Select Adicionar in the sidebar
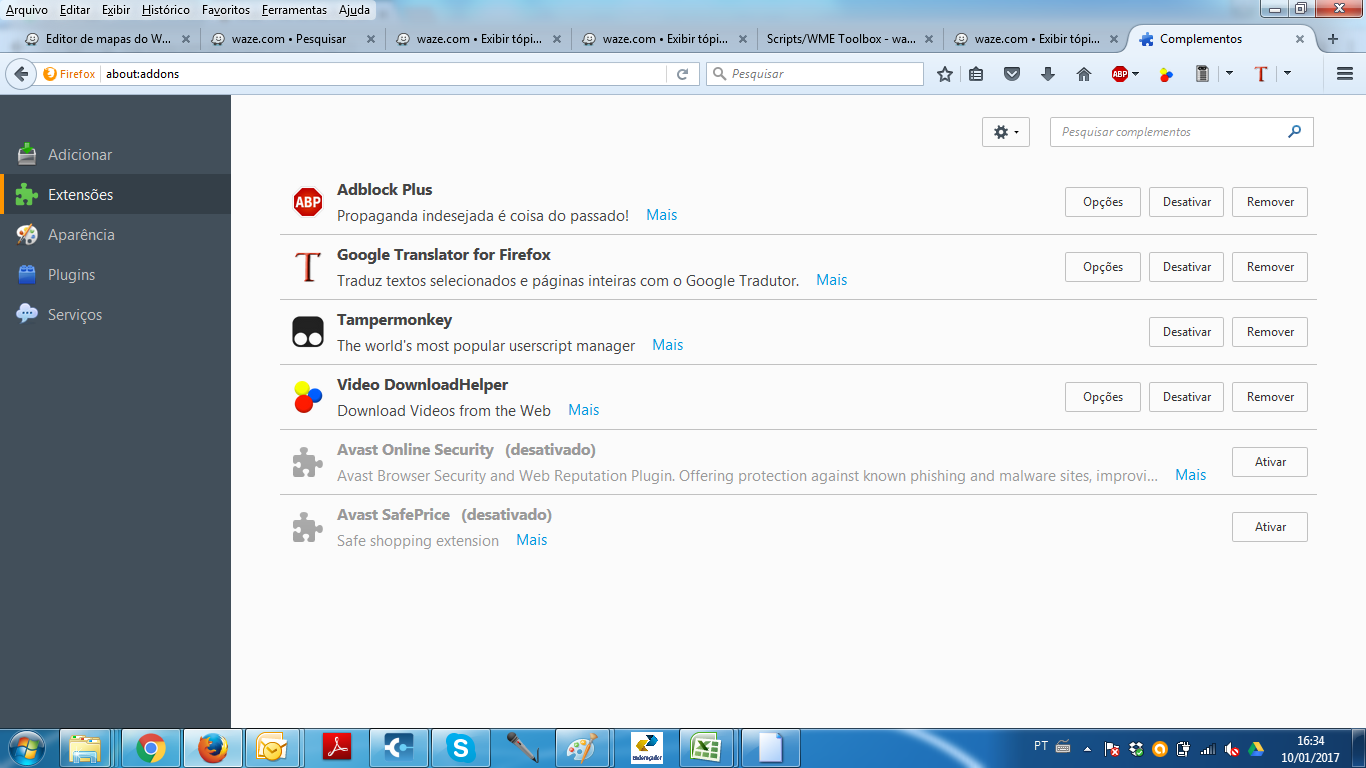This screenshot has width=1366, height=768. pos(115,155)
